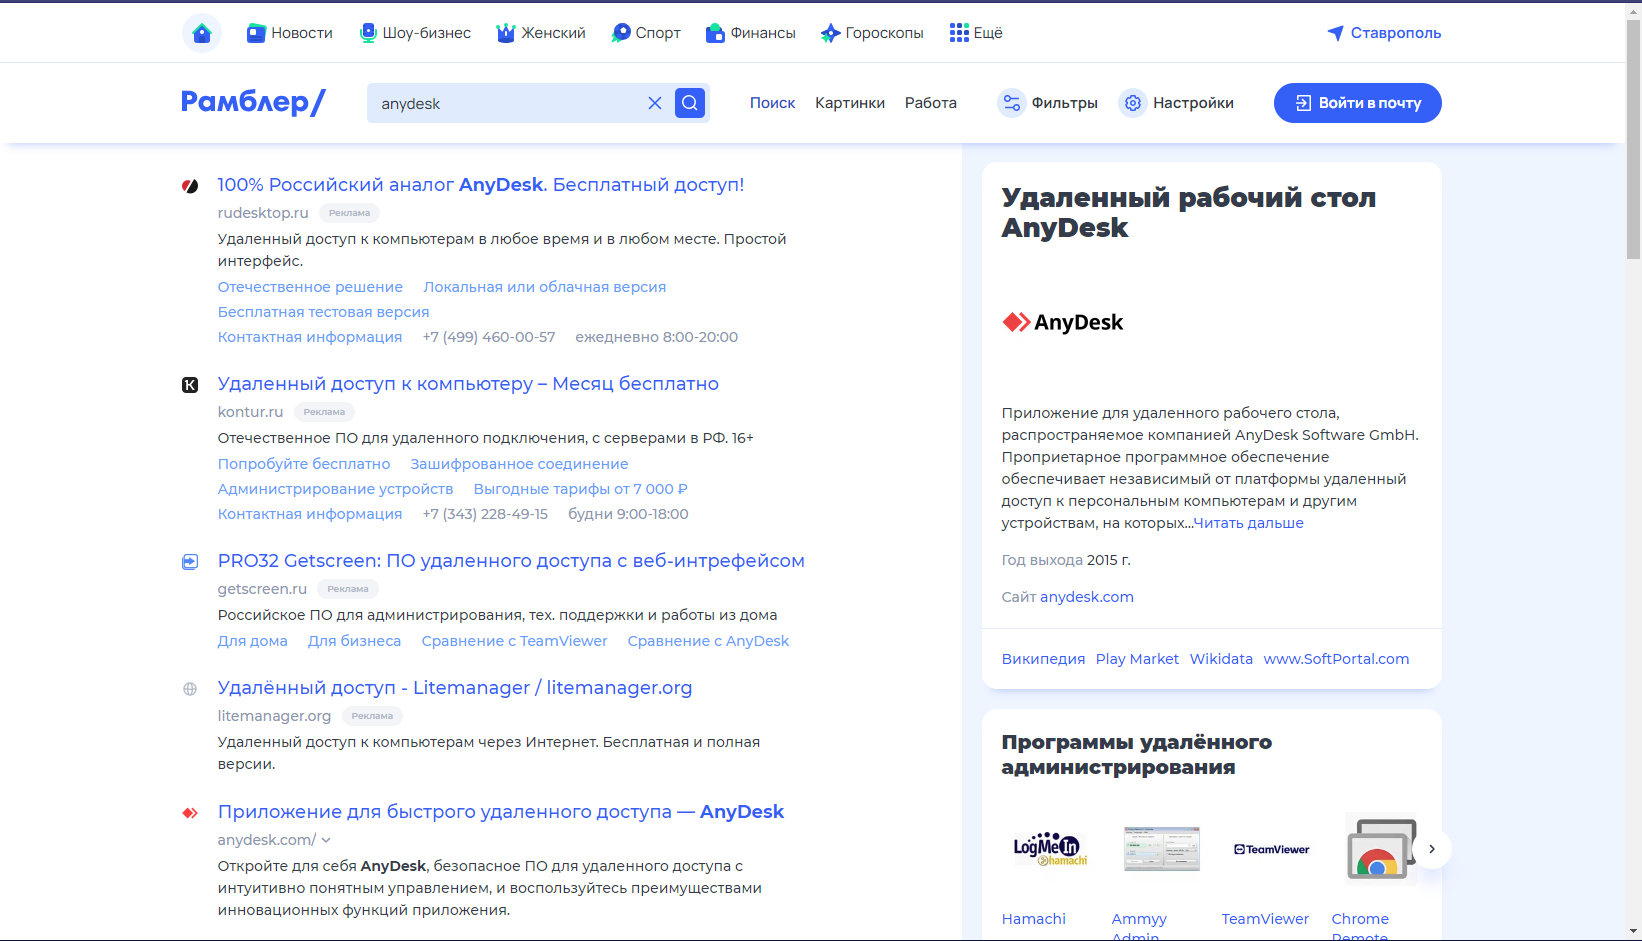This screenshot has height=941, width=1642.
Task: Open Локальная или облачная версия
Action: [x=544, y=287]
